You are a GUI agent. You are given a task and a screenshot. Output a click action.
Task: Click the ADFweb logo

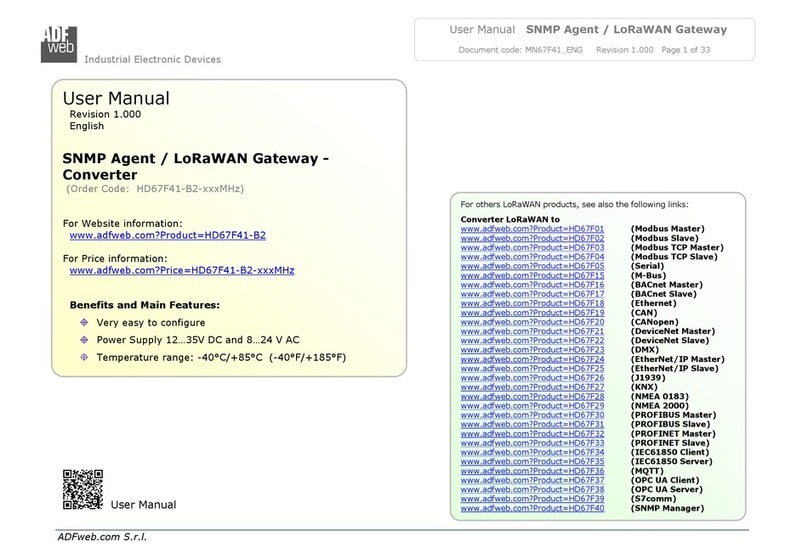click(59, 44)
